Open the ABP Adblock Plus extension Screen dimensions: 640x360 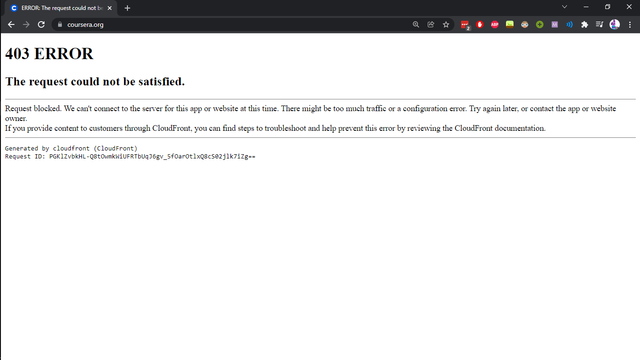coord(495,24)
